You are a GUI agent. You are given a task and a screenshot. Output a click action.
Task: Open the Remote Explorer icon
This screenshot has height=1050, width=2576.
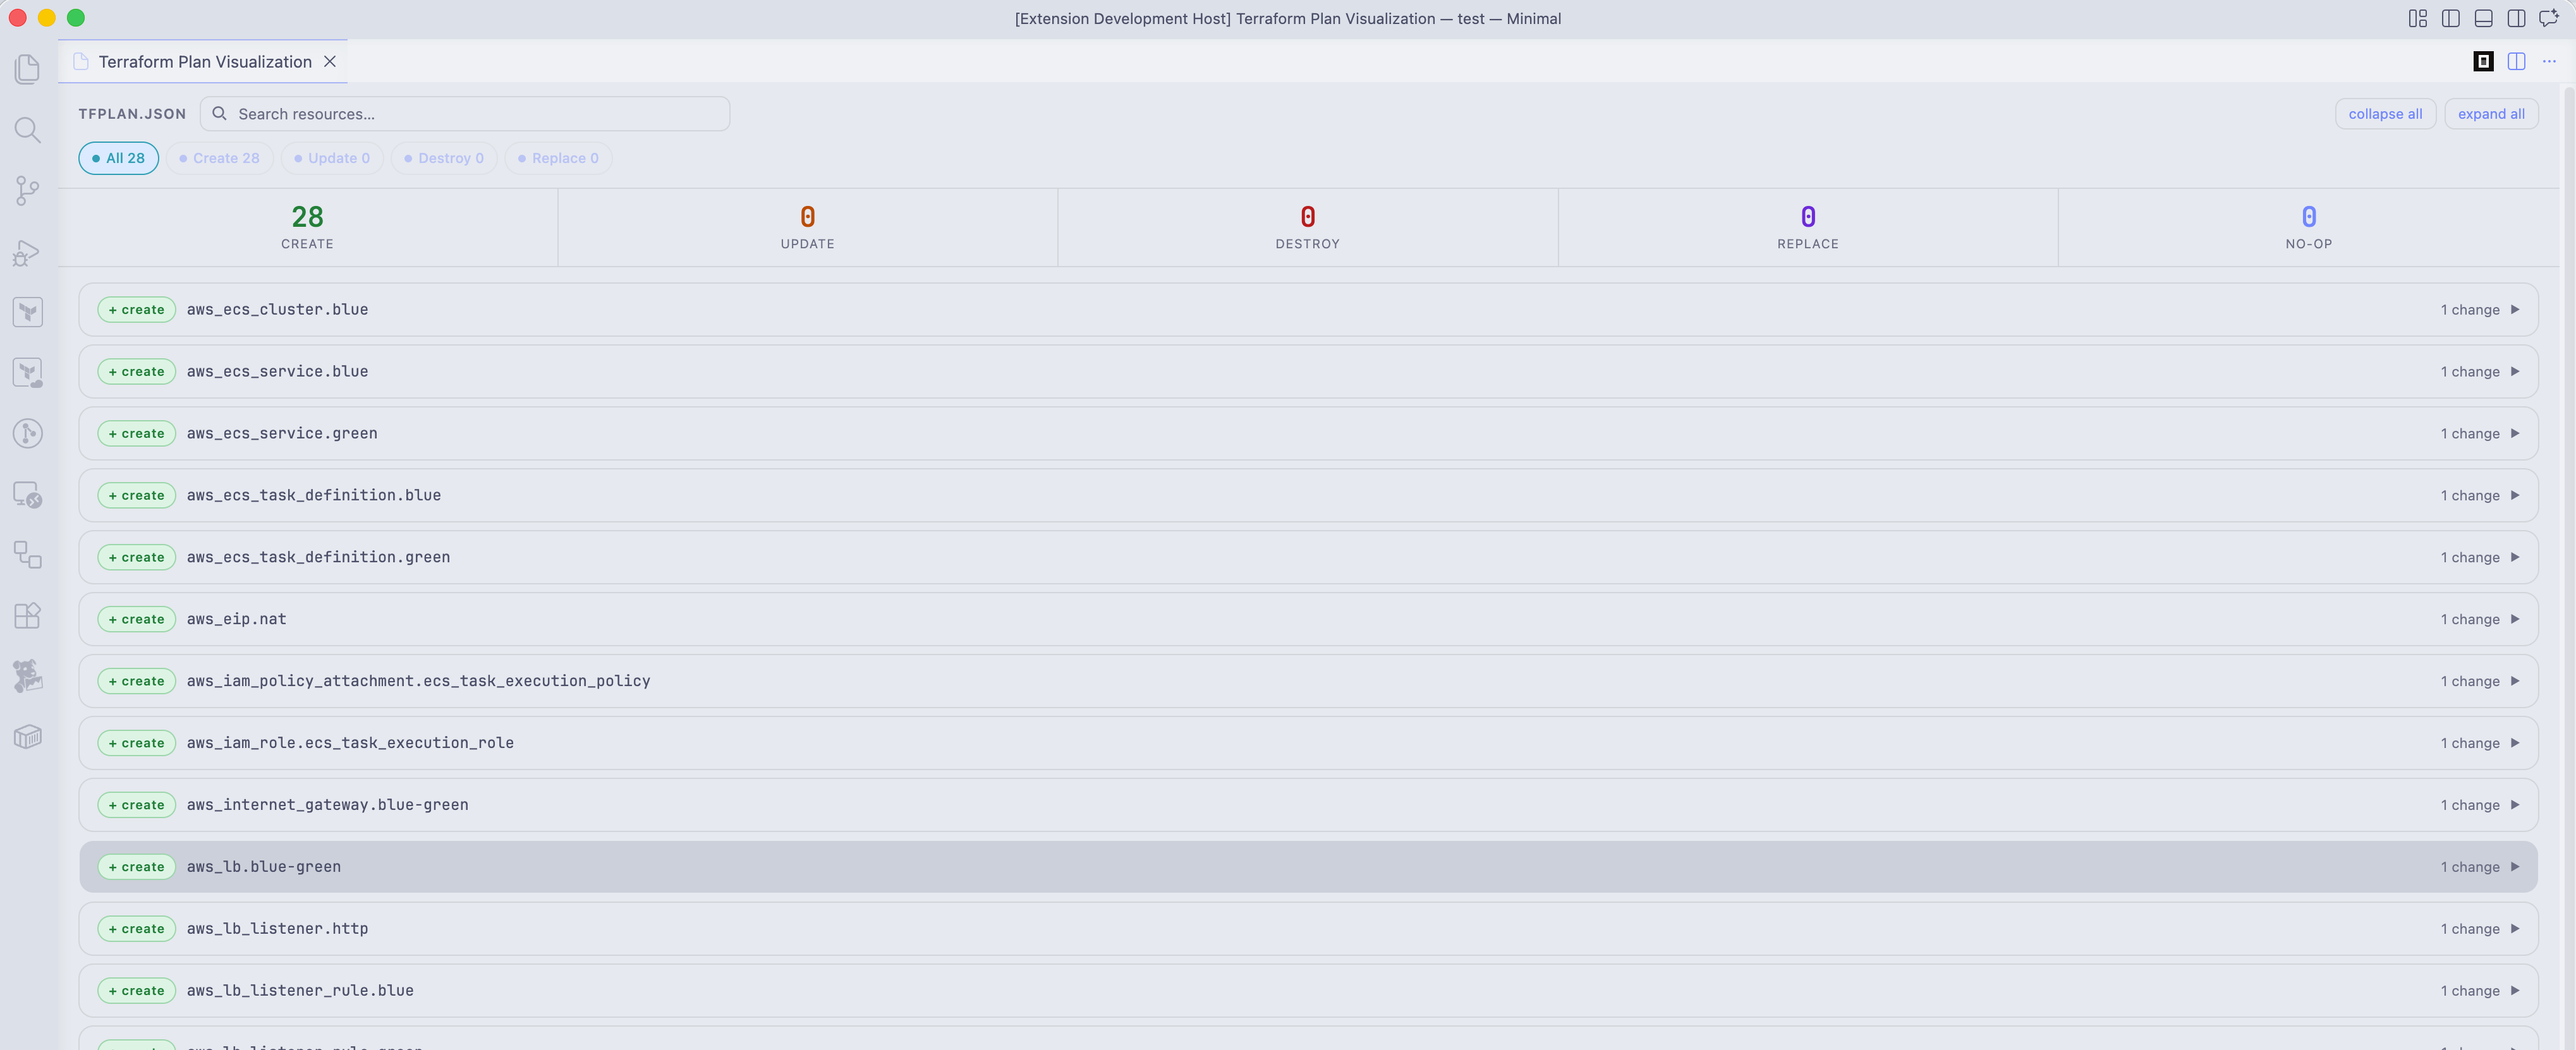(x=27, y=495)
